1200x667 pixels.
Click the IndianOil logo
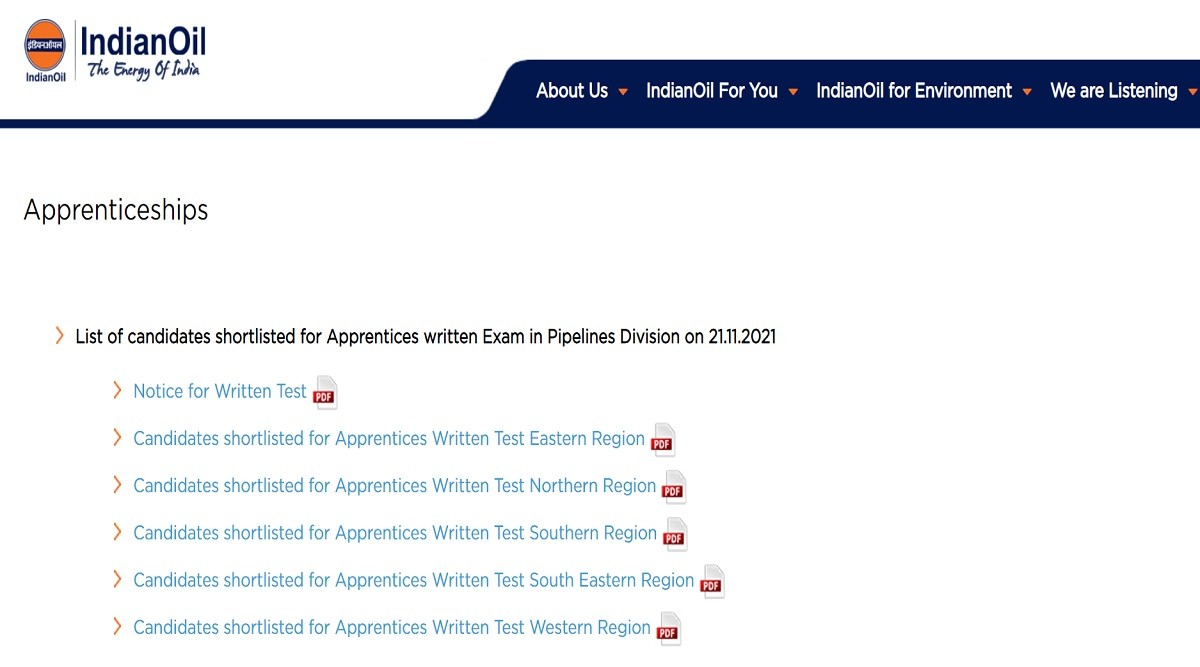[115, 52]
